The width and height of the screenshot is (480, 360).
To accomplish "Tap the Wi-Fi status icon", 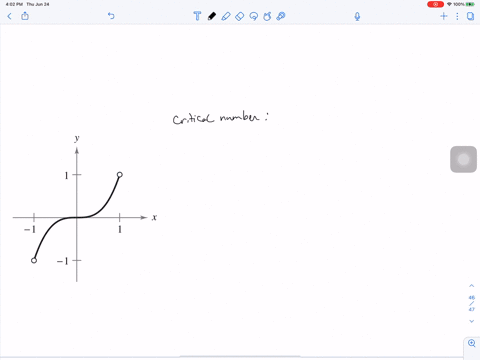I will pos(449,4).
